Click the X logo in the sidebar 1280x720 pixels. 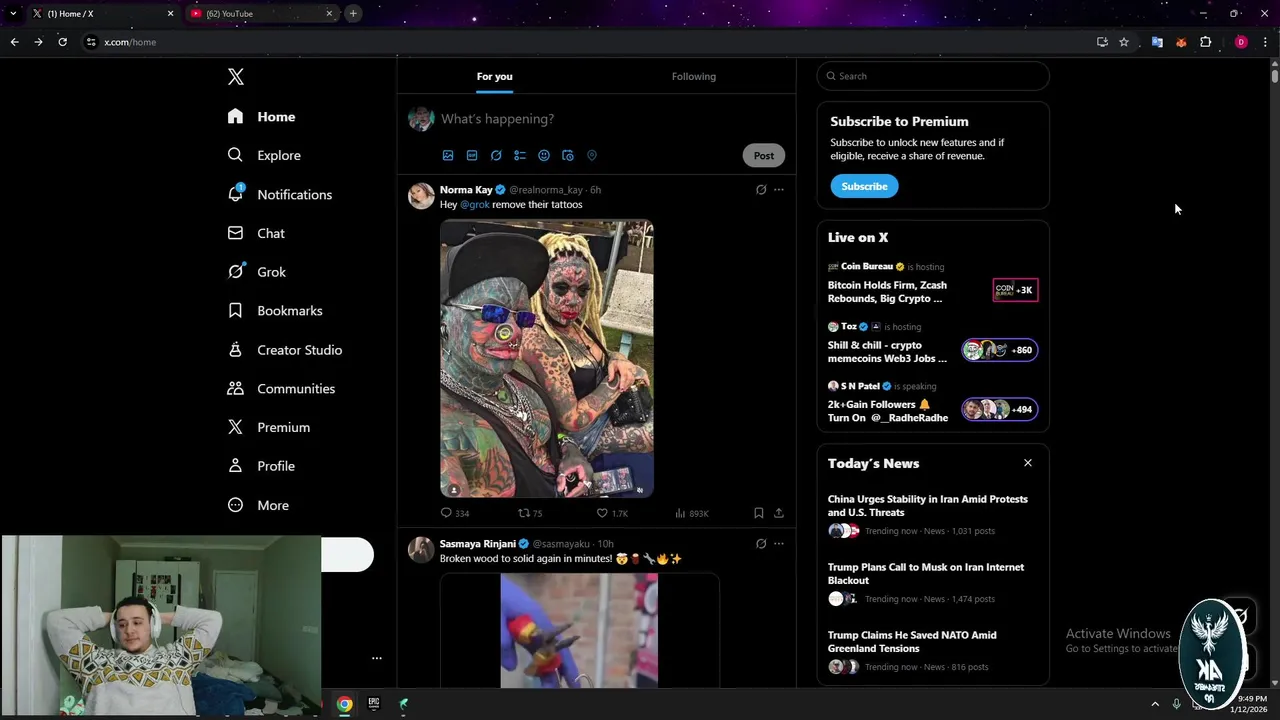[x=236, y=77]
